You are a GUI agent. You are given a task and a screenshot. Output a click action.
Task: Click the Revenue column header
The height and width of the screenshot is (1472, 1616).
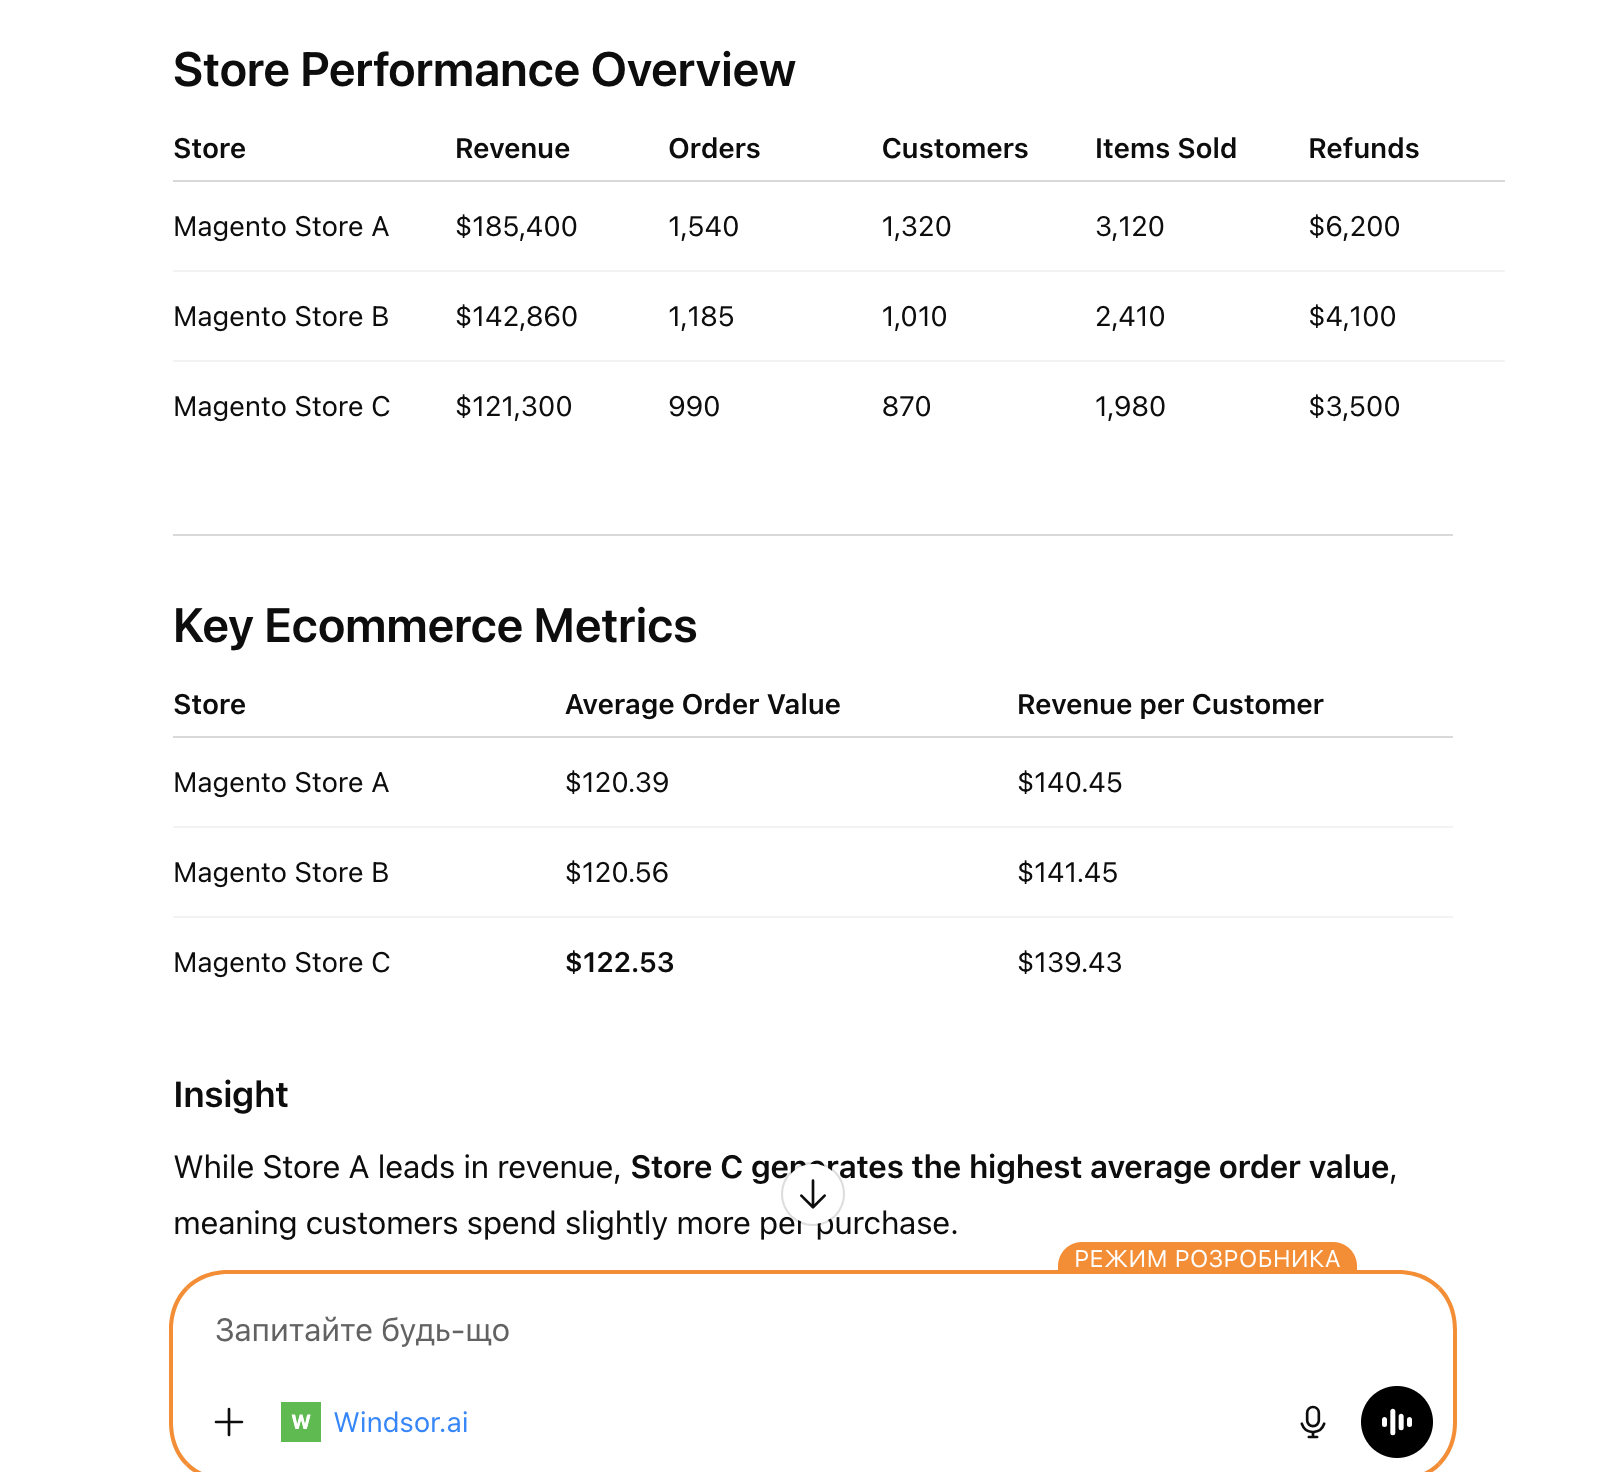tap(512, 148)
